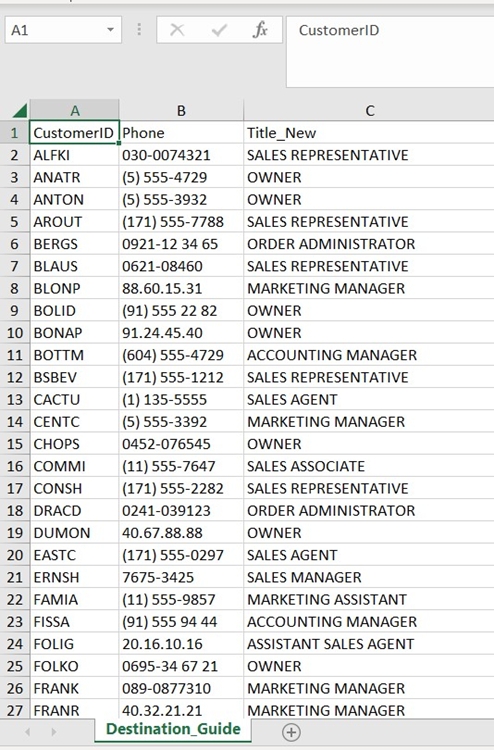This screenshot has height=750, width=494.
Task: Click the Cancel X formula bar icon
Action: (x=177, y=30)
